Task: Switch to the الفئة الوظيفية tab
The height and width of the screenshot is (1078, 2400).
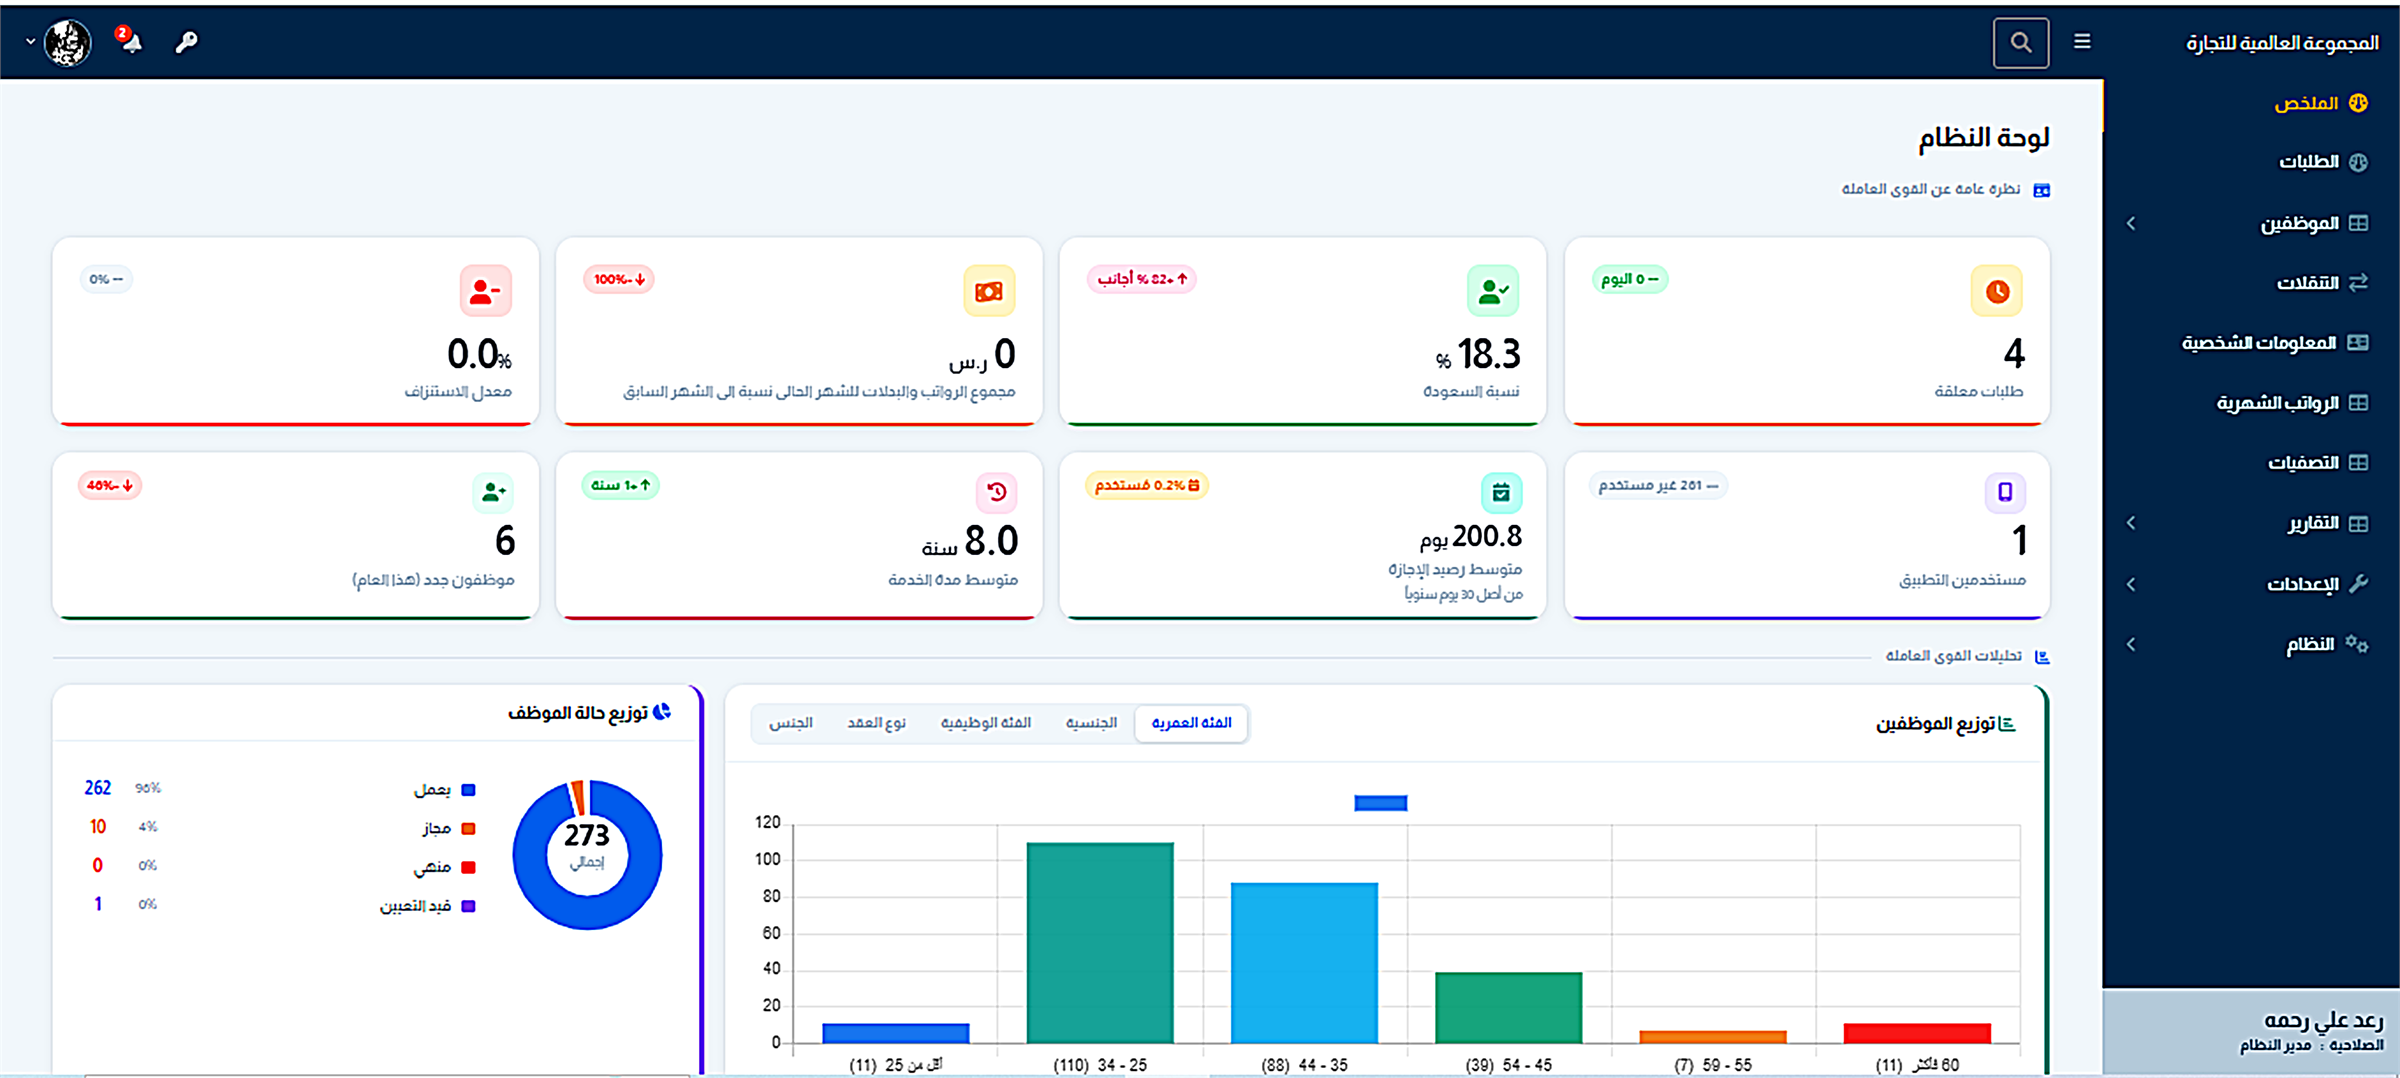Action: click(x=985, y=723)
